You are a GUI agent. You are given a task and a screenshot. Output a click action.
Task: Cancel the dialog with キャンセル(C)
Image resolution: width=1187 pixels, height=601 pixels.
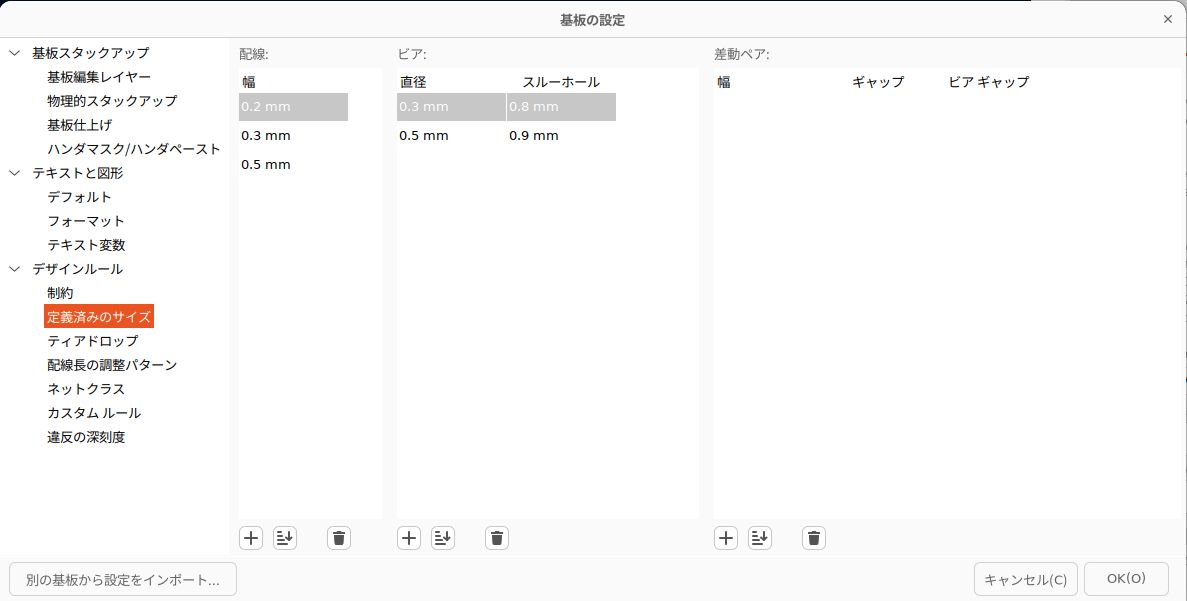(1025, 579)
